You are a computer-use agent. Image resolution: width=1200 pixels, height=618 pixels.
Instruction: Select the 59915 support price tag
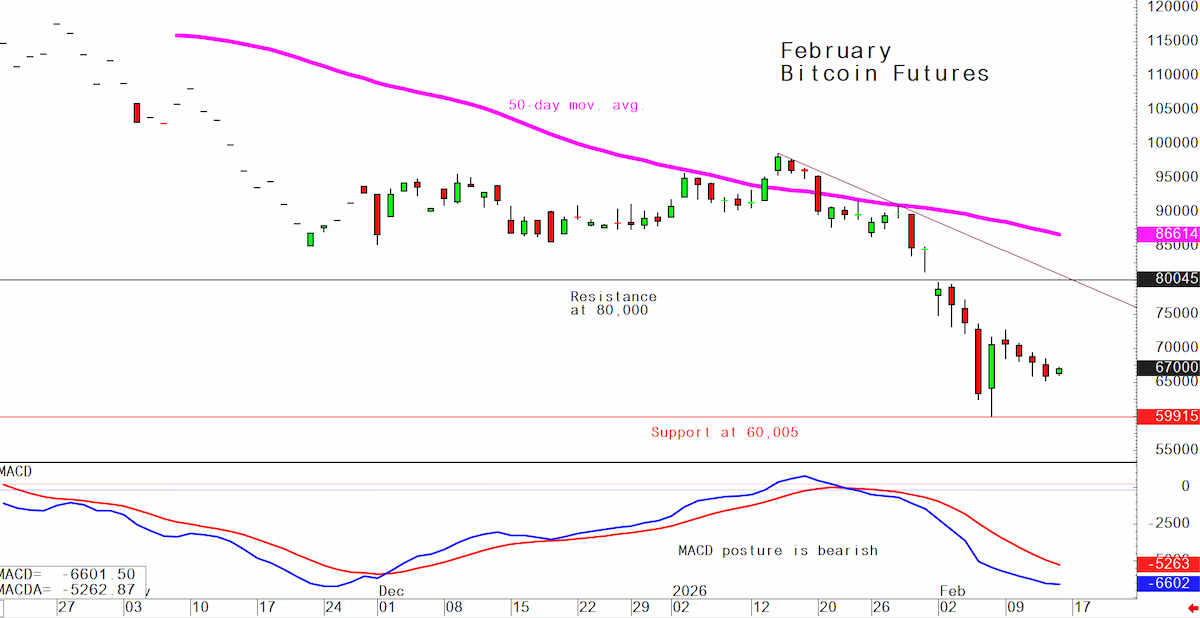(1168, 416)
